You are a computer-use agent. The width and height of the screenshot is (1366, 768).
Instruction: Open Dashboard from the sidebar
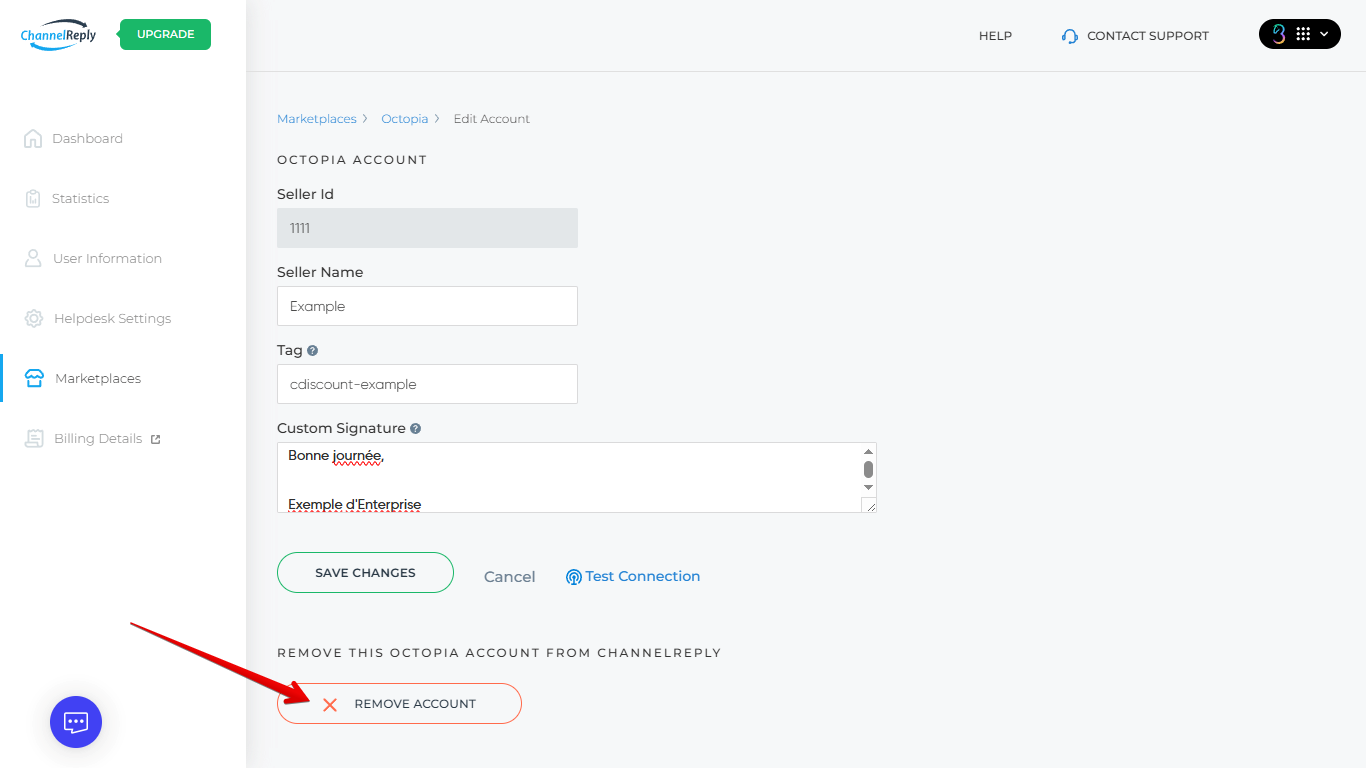[87, 139]
